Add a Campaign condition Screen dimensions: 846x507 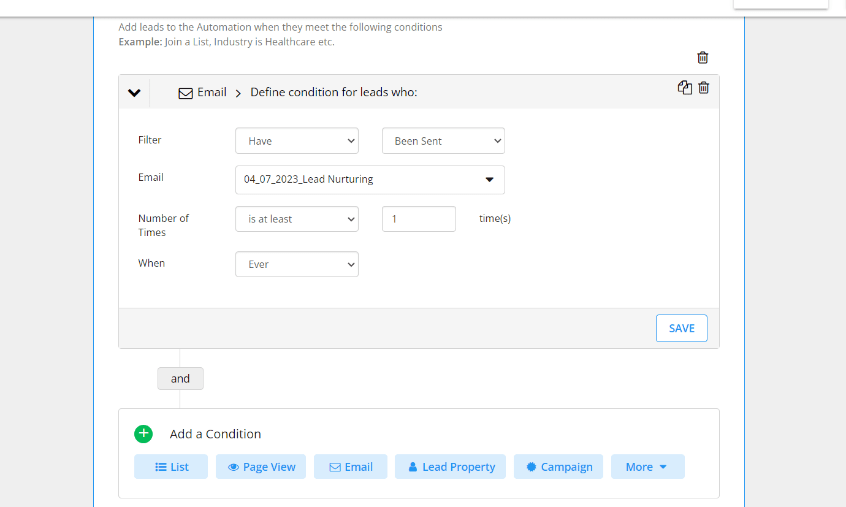coord(558,467)
